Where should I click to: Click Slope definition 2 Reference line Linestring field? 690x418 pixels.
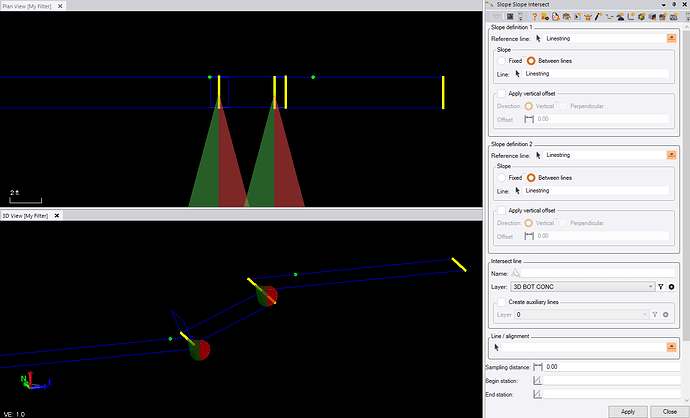(605, 155)
